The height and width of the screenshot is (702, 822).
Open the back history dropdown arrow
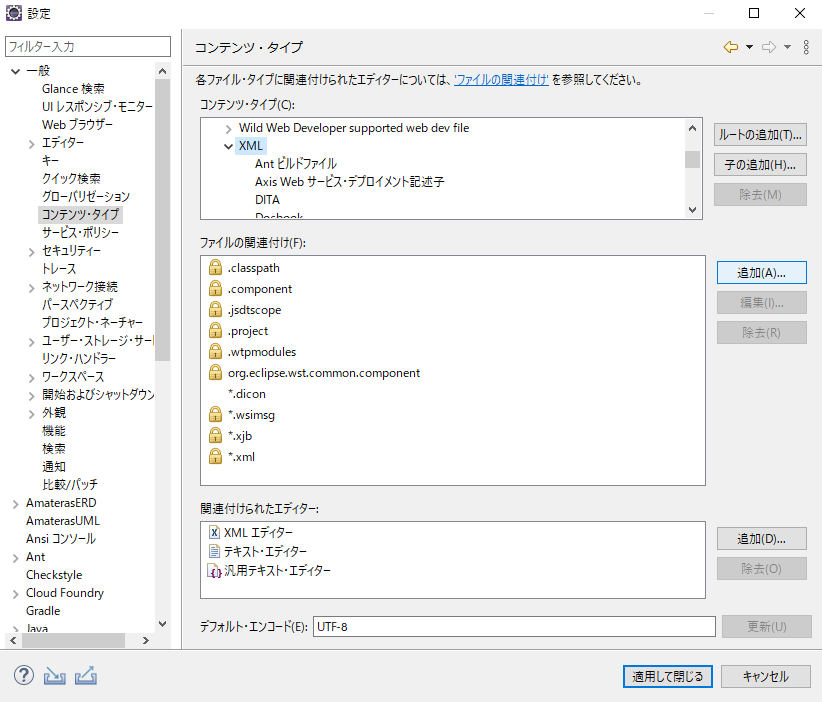coord(750,47)
